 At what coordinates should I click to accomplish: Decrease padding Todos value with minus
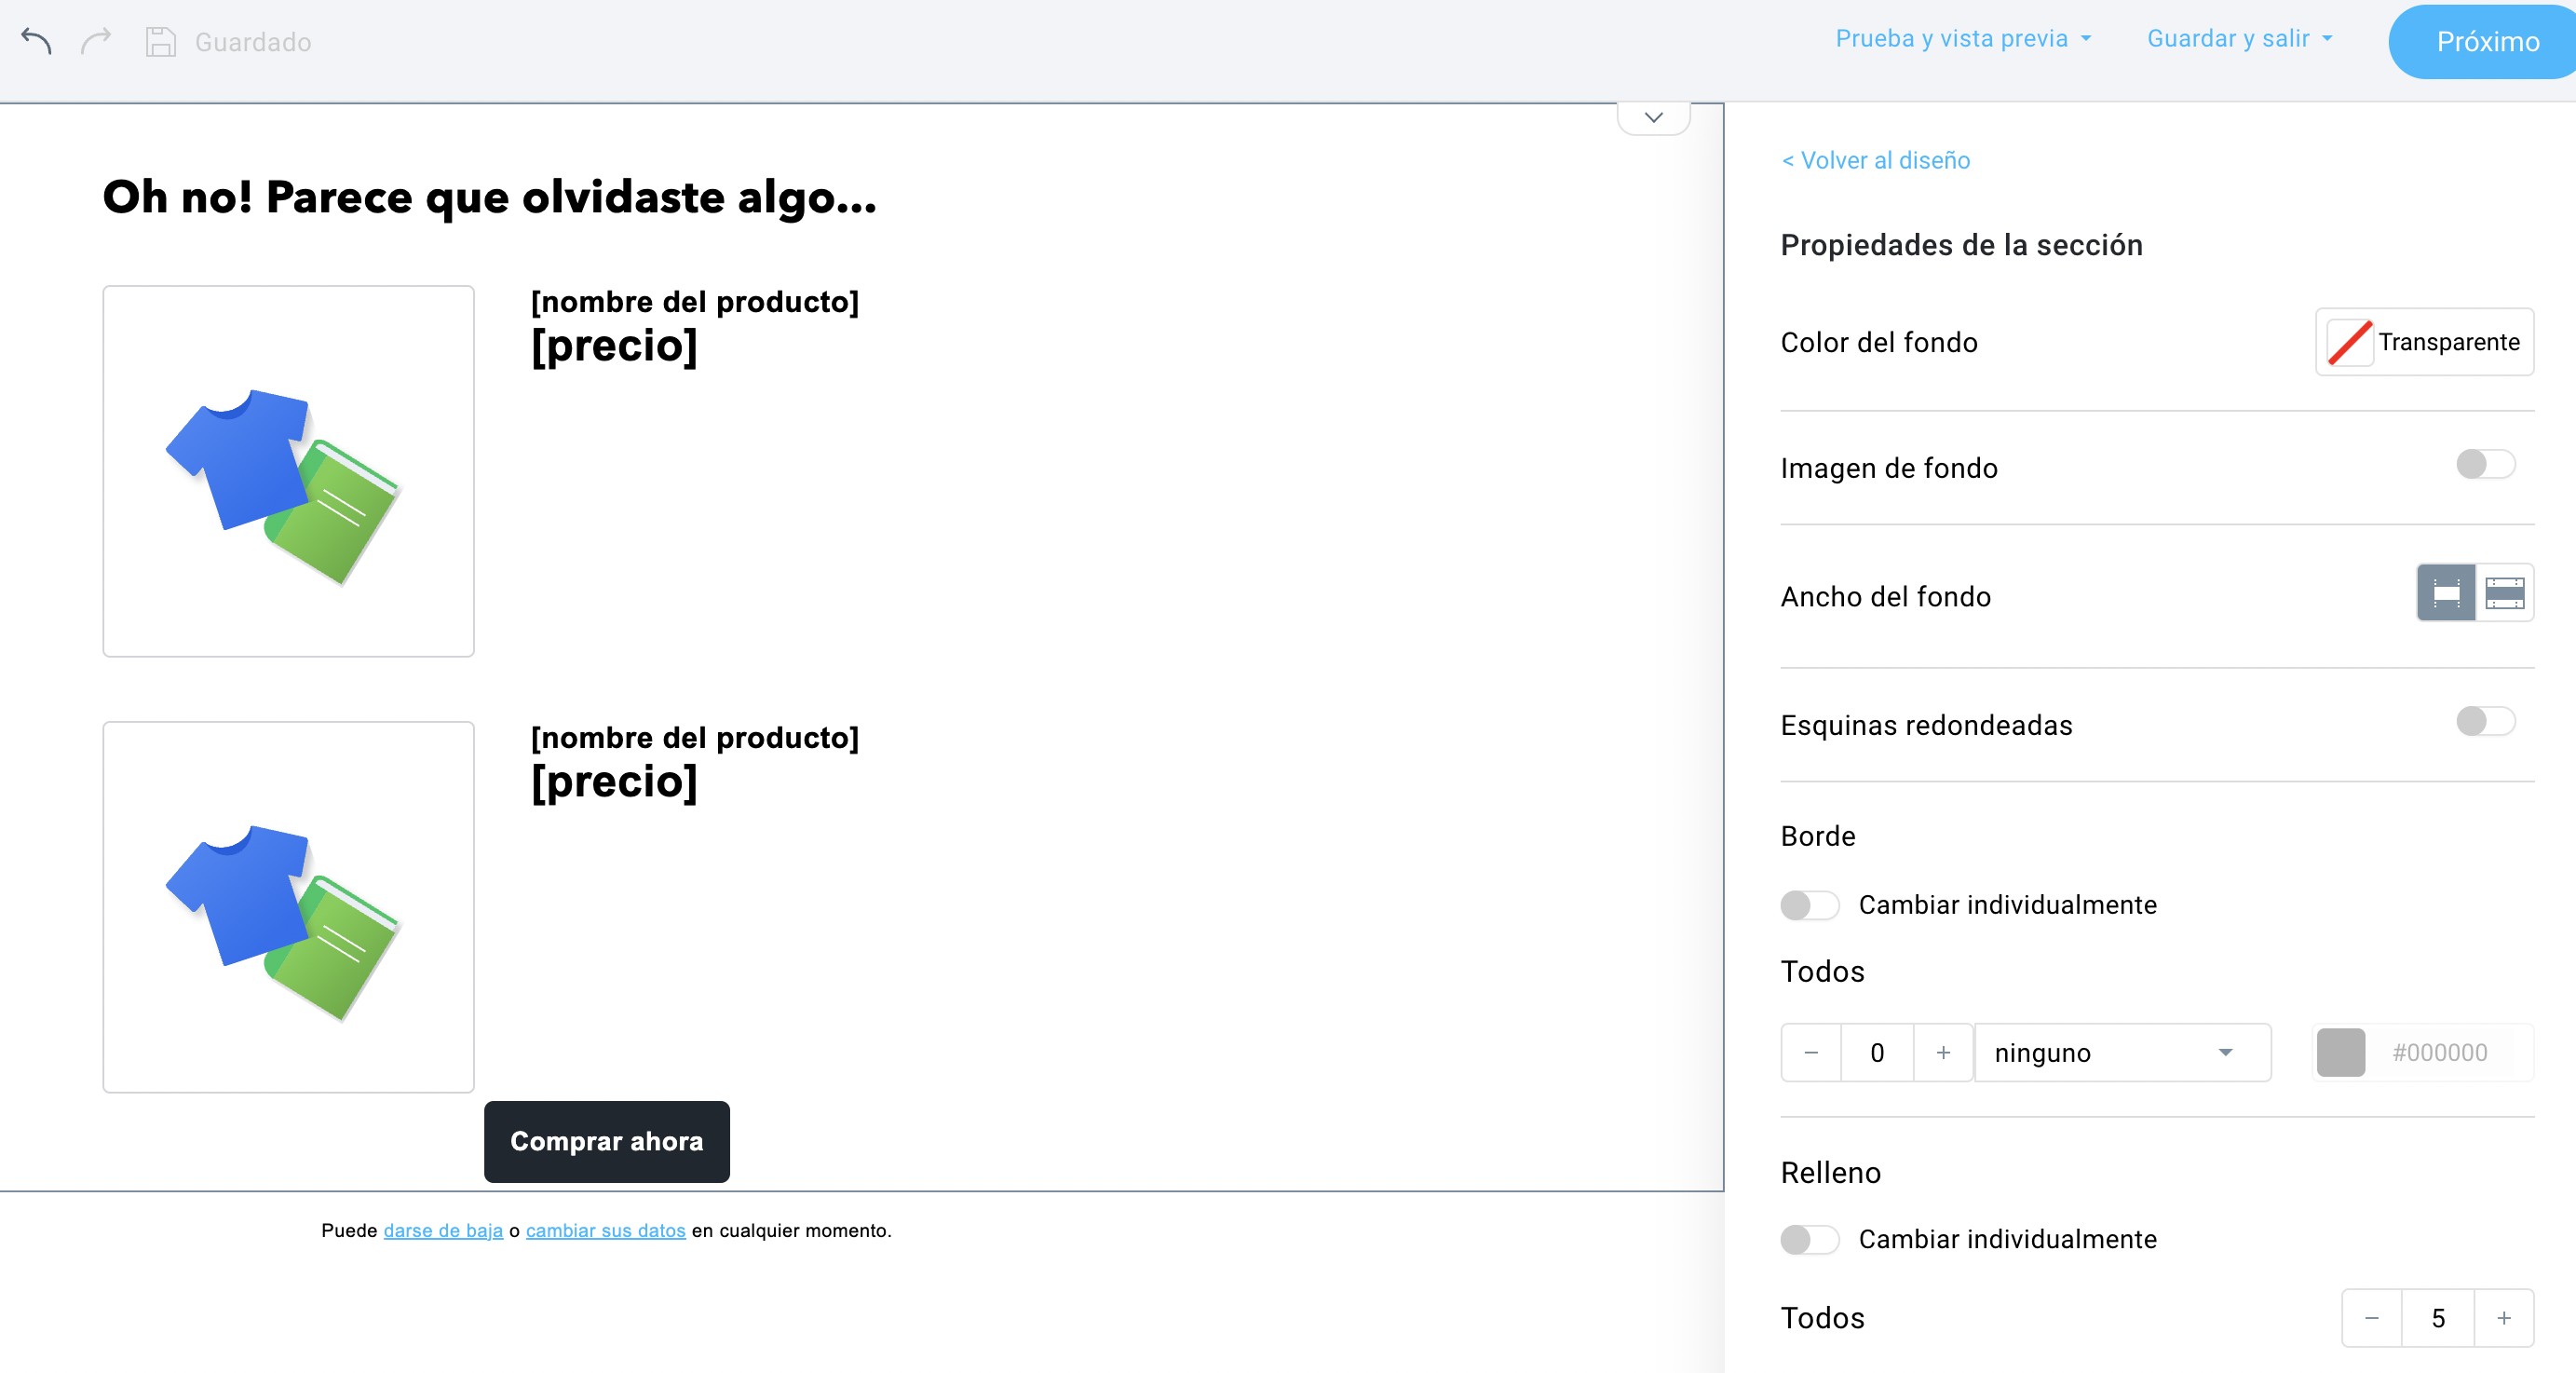coord(2372,1318)
